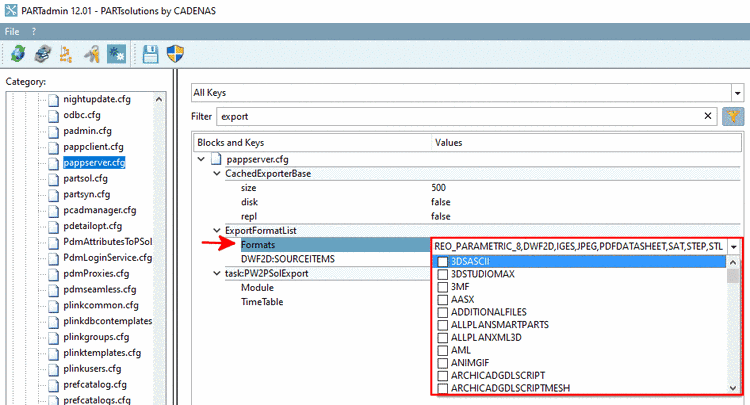This screenshot has width=750, height=405.
Task: Click document icon beside pappserver.cfg in key tree
Action: (x=216, y=159)
